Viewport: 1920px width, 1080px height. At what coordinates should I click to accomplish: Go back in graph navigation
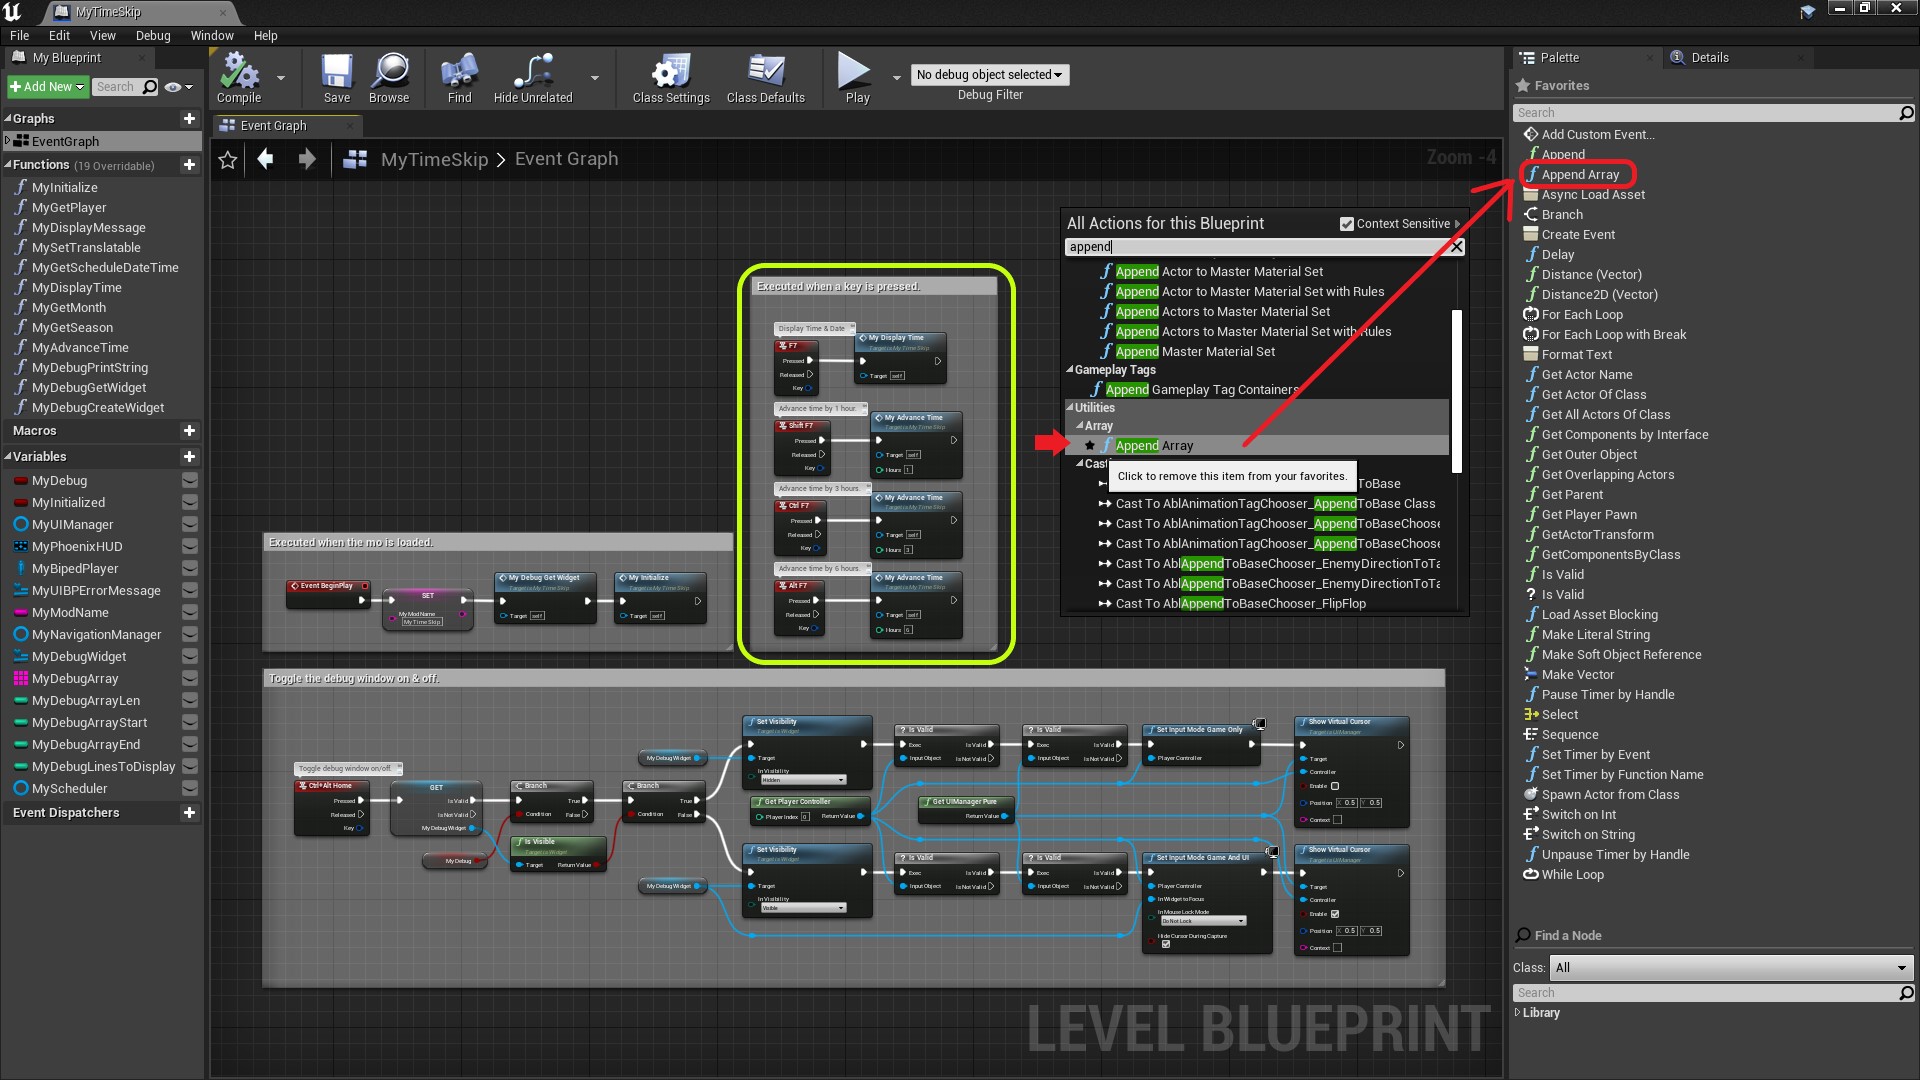(x=266, y=159)
